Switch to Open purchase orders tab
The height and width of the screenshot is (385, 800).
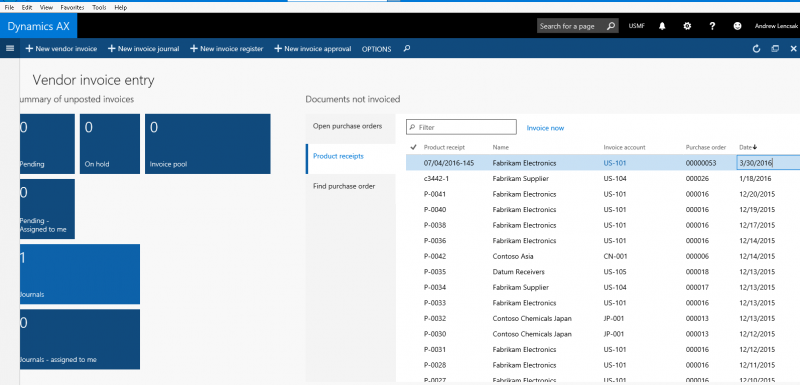tap(351, 126)
